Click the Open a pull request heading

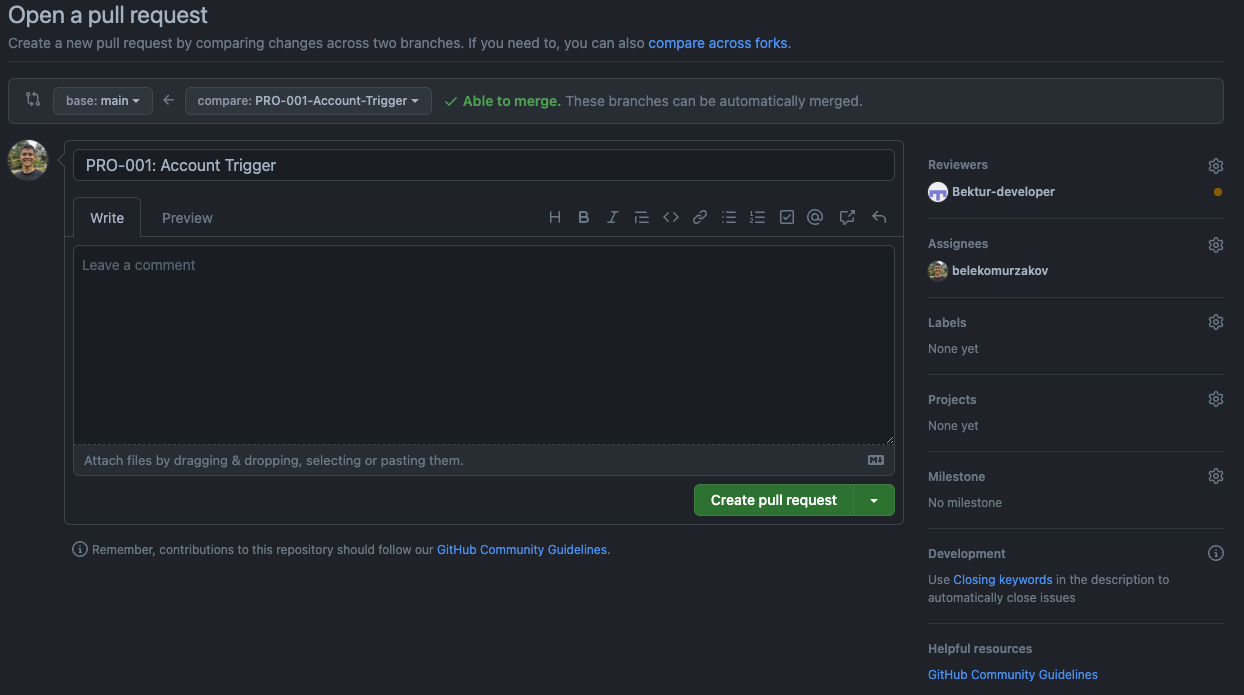tap(108, 15)
